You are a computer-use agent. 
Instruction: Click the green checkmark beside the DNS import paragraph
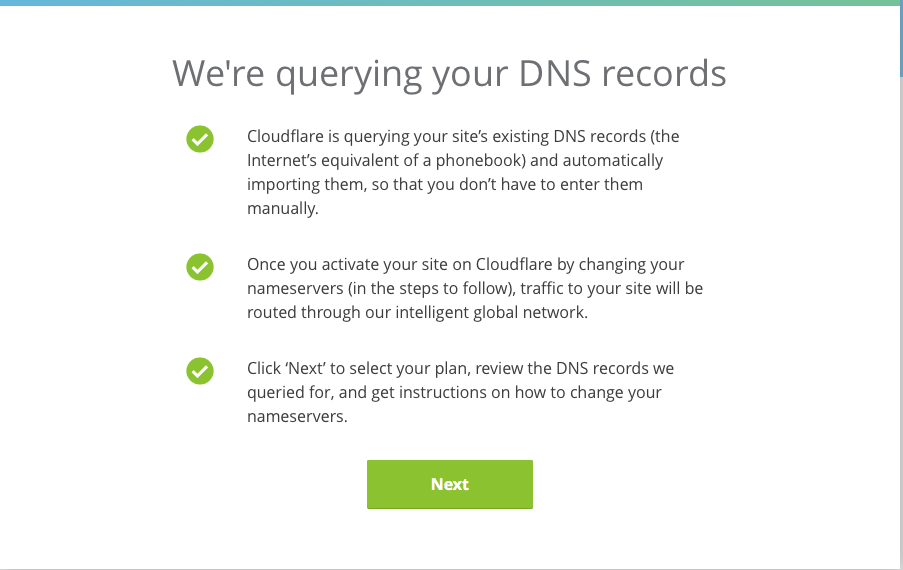[x=200, y=139]
